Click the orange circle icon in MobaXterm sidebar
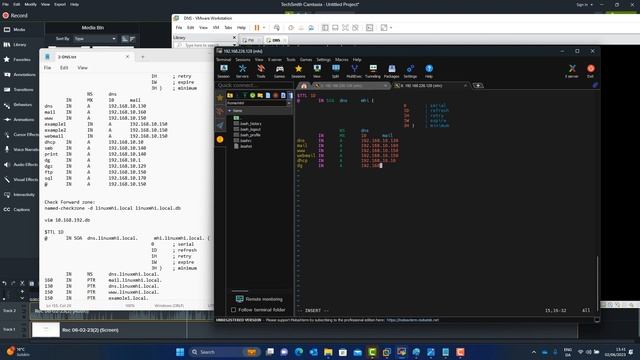The image size is (640, 360). point(220,140)
